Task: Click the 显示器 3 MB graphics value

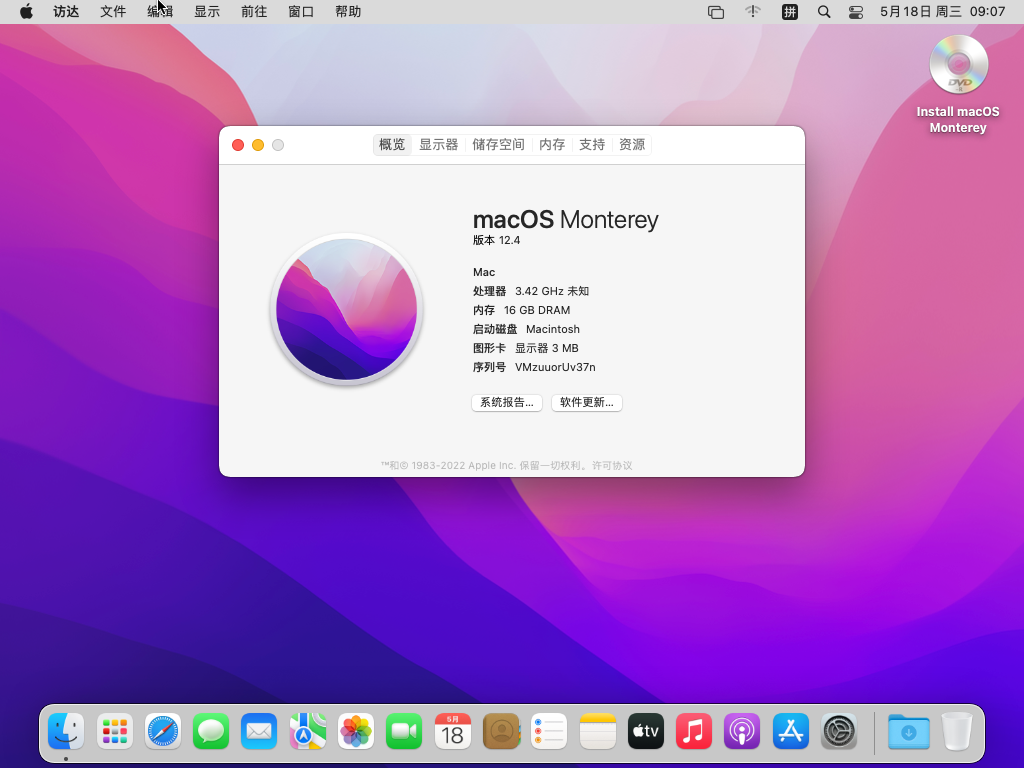Action: coord(547,348)
